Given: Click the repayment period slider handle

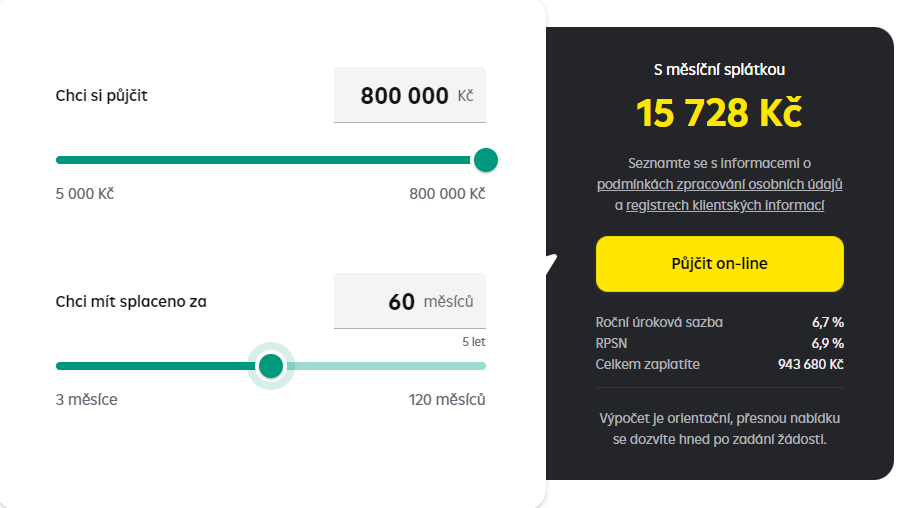Looking at the screenshot, I should click(x=271, y=366).
